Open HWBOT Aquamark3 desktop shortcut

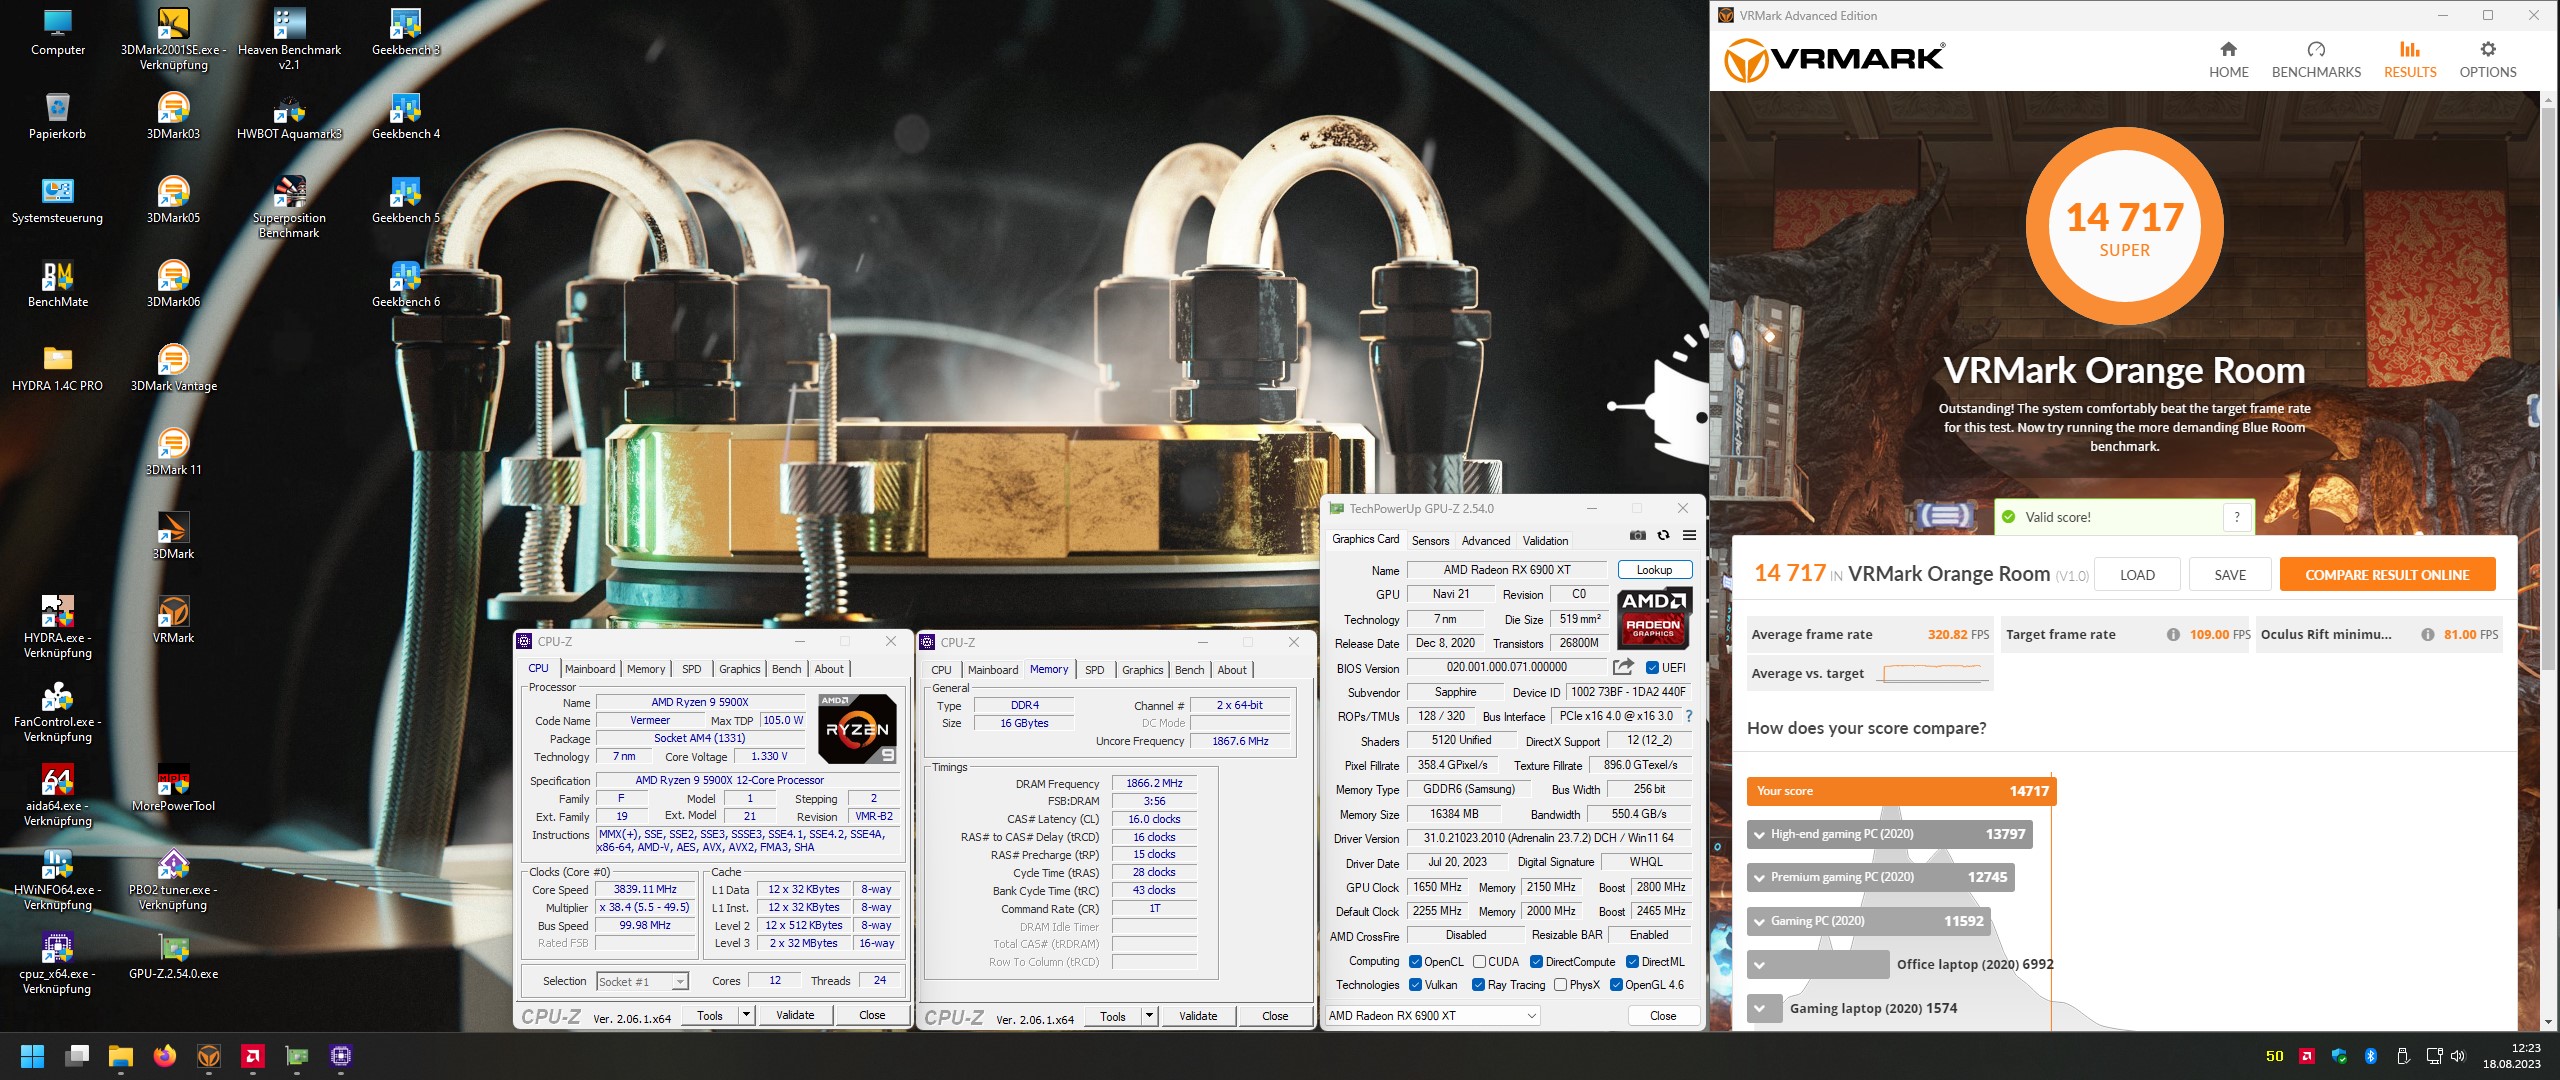coord(289,116)
